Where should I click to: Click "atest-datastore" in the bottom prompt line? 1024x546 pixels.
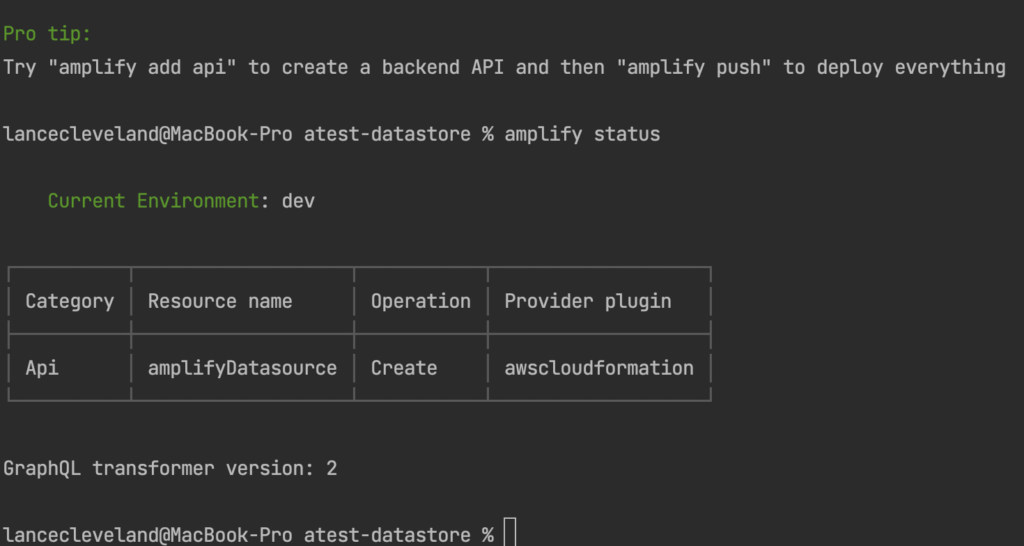(x=387, y=535)
